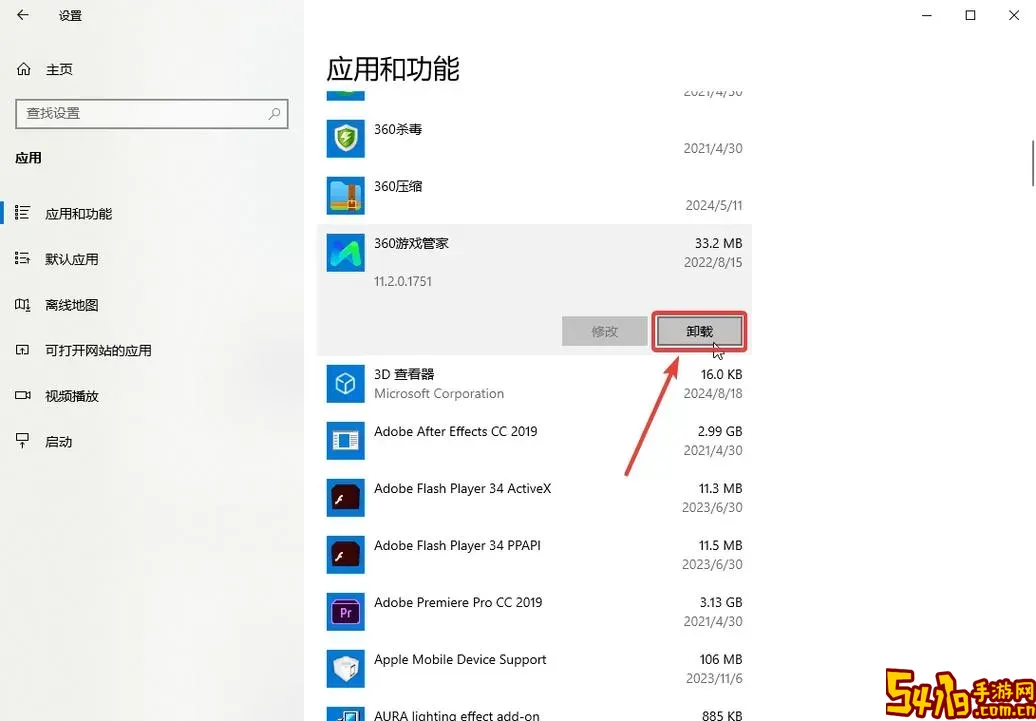
Task: Open the Home (主页) icon
Action: click(24, 69)
